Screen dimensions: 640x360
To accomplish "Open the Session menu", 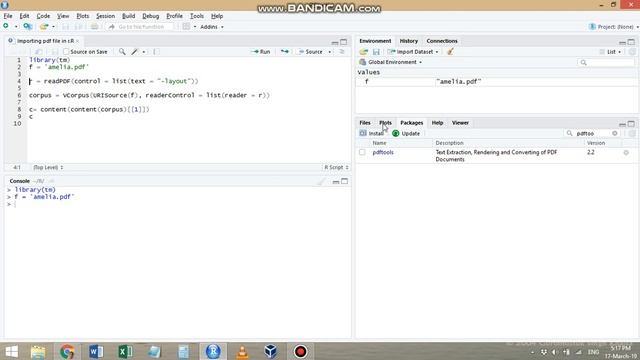I will pyautogui.click(x=105, y=16).
